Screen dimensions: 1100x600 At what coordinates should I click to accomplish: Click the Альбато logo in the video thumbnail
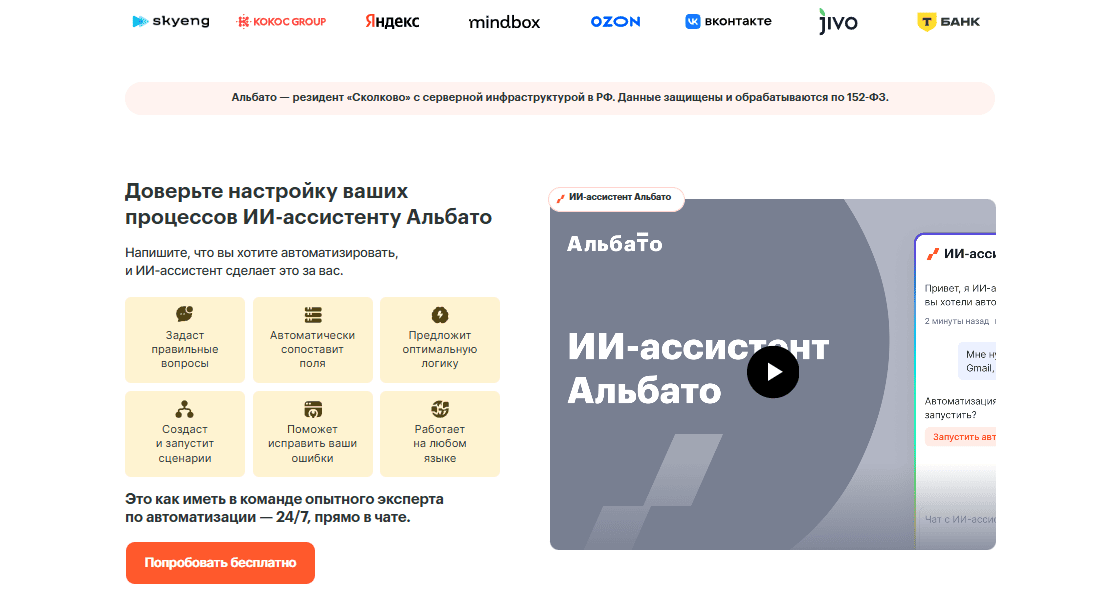615,243
